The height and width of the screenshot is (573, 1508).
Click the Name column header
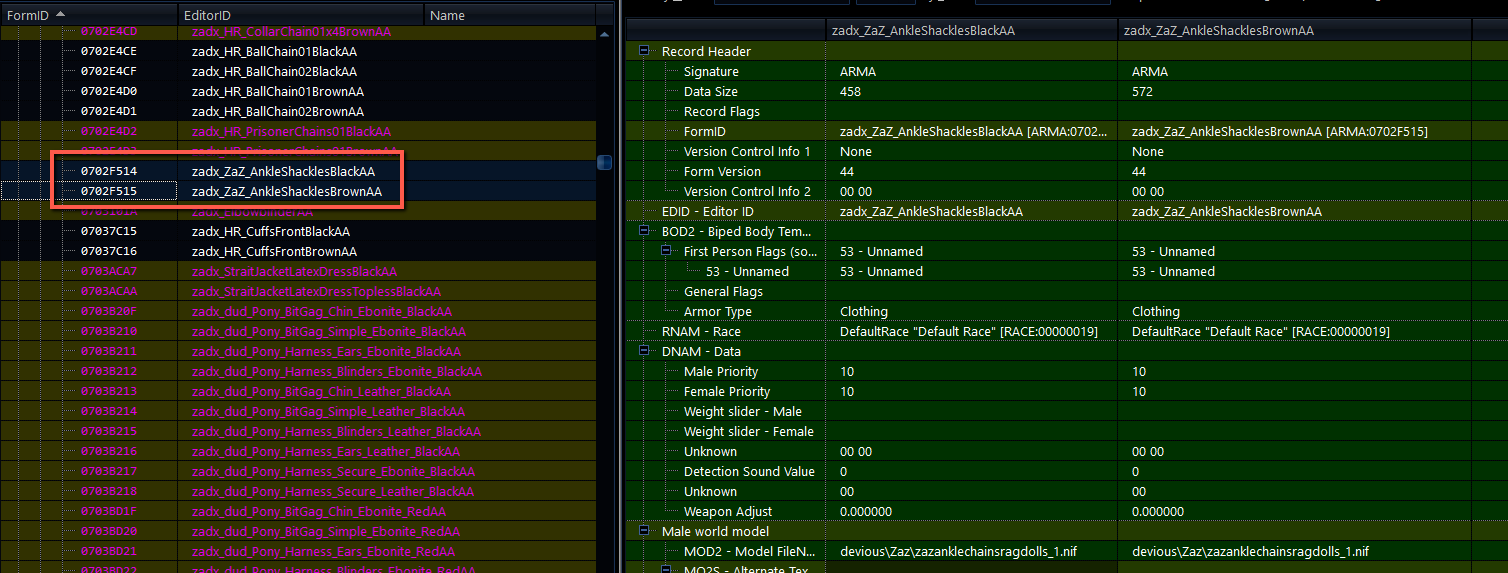(x=510, y=15)
